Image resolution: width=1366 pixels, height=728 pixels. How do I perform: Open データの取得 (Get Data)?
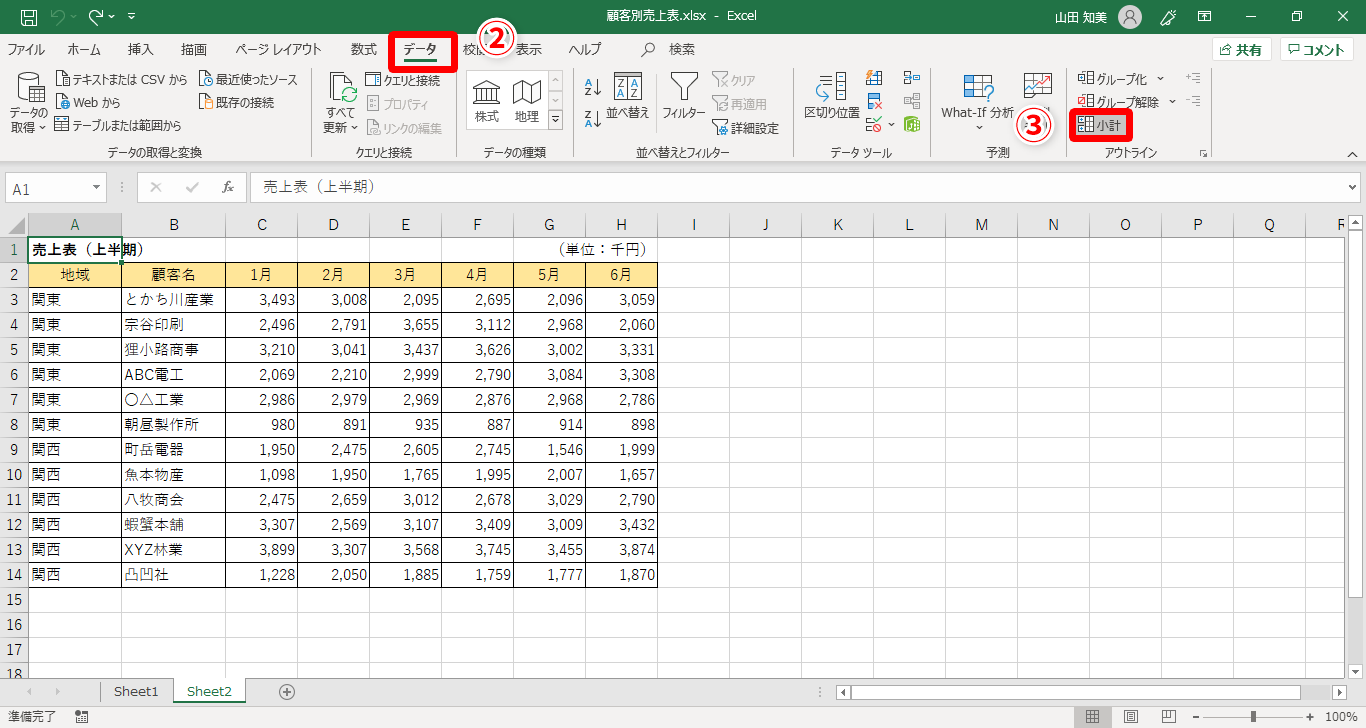[28, 104]
